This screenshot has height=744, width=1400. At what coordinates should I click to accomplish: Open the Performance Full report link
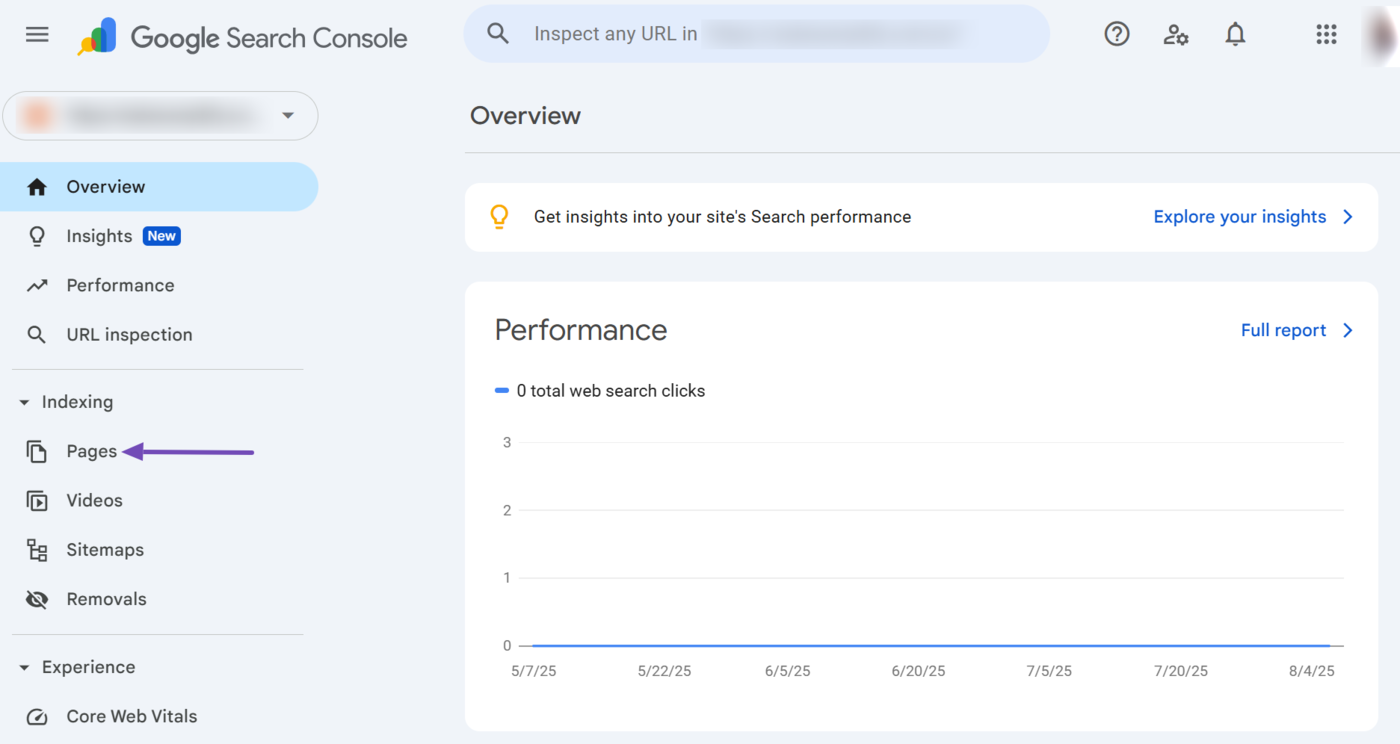click(1283, 330)
